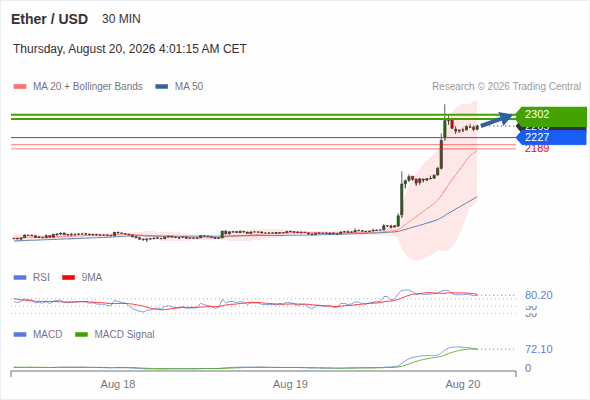The height and width of the screenshot is (400, 590).
Task: Click the Aug 19 date axis label
Action: point(290,384)
